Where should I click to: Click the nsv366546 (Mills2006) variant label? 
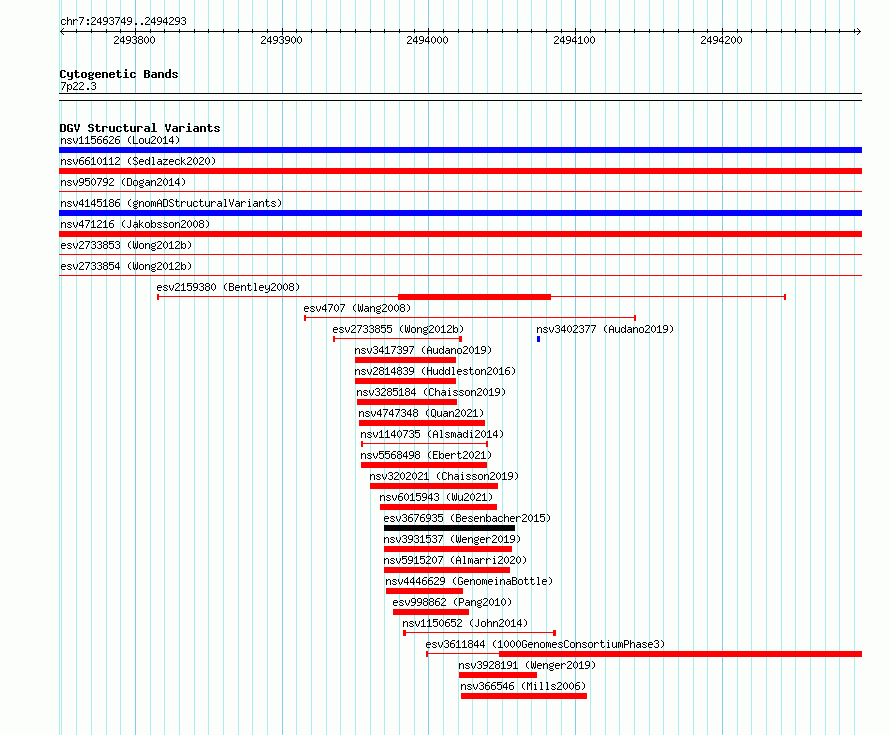(523, 686)
